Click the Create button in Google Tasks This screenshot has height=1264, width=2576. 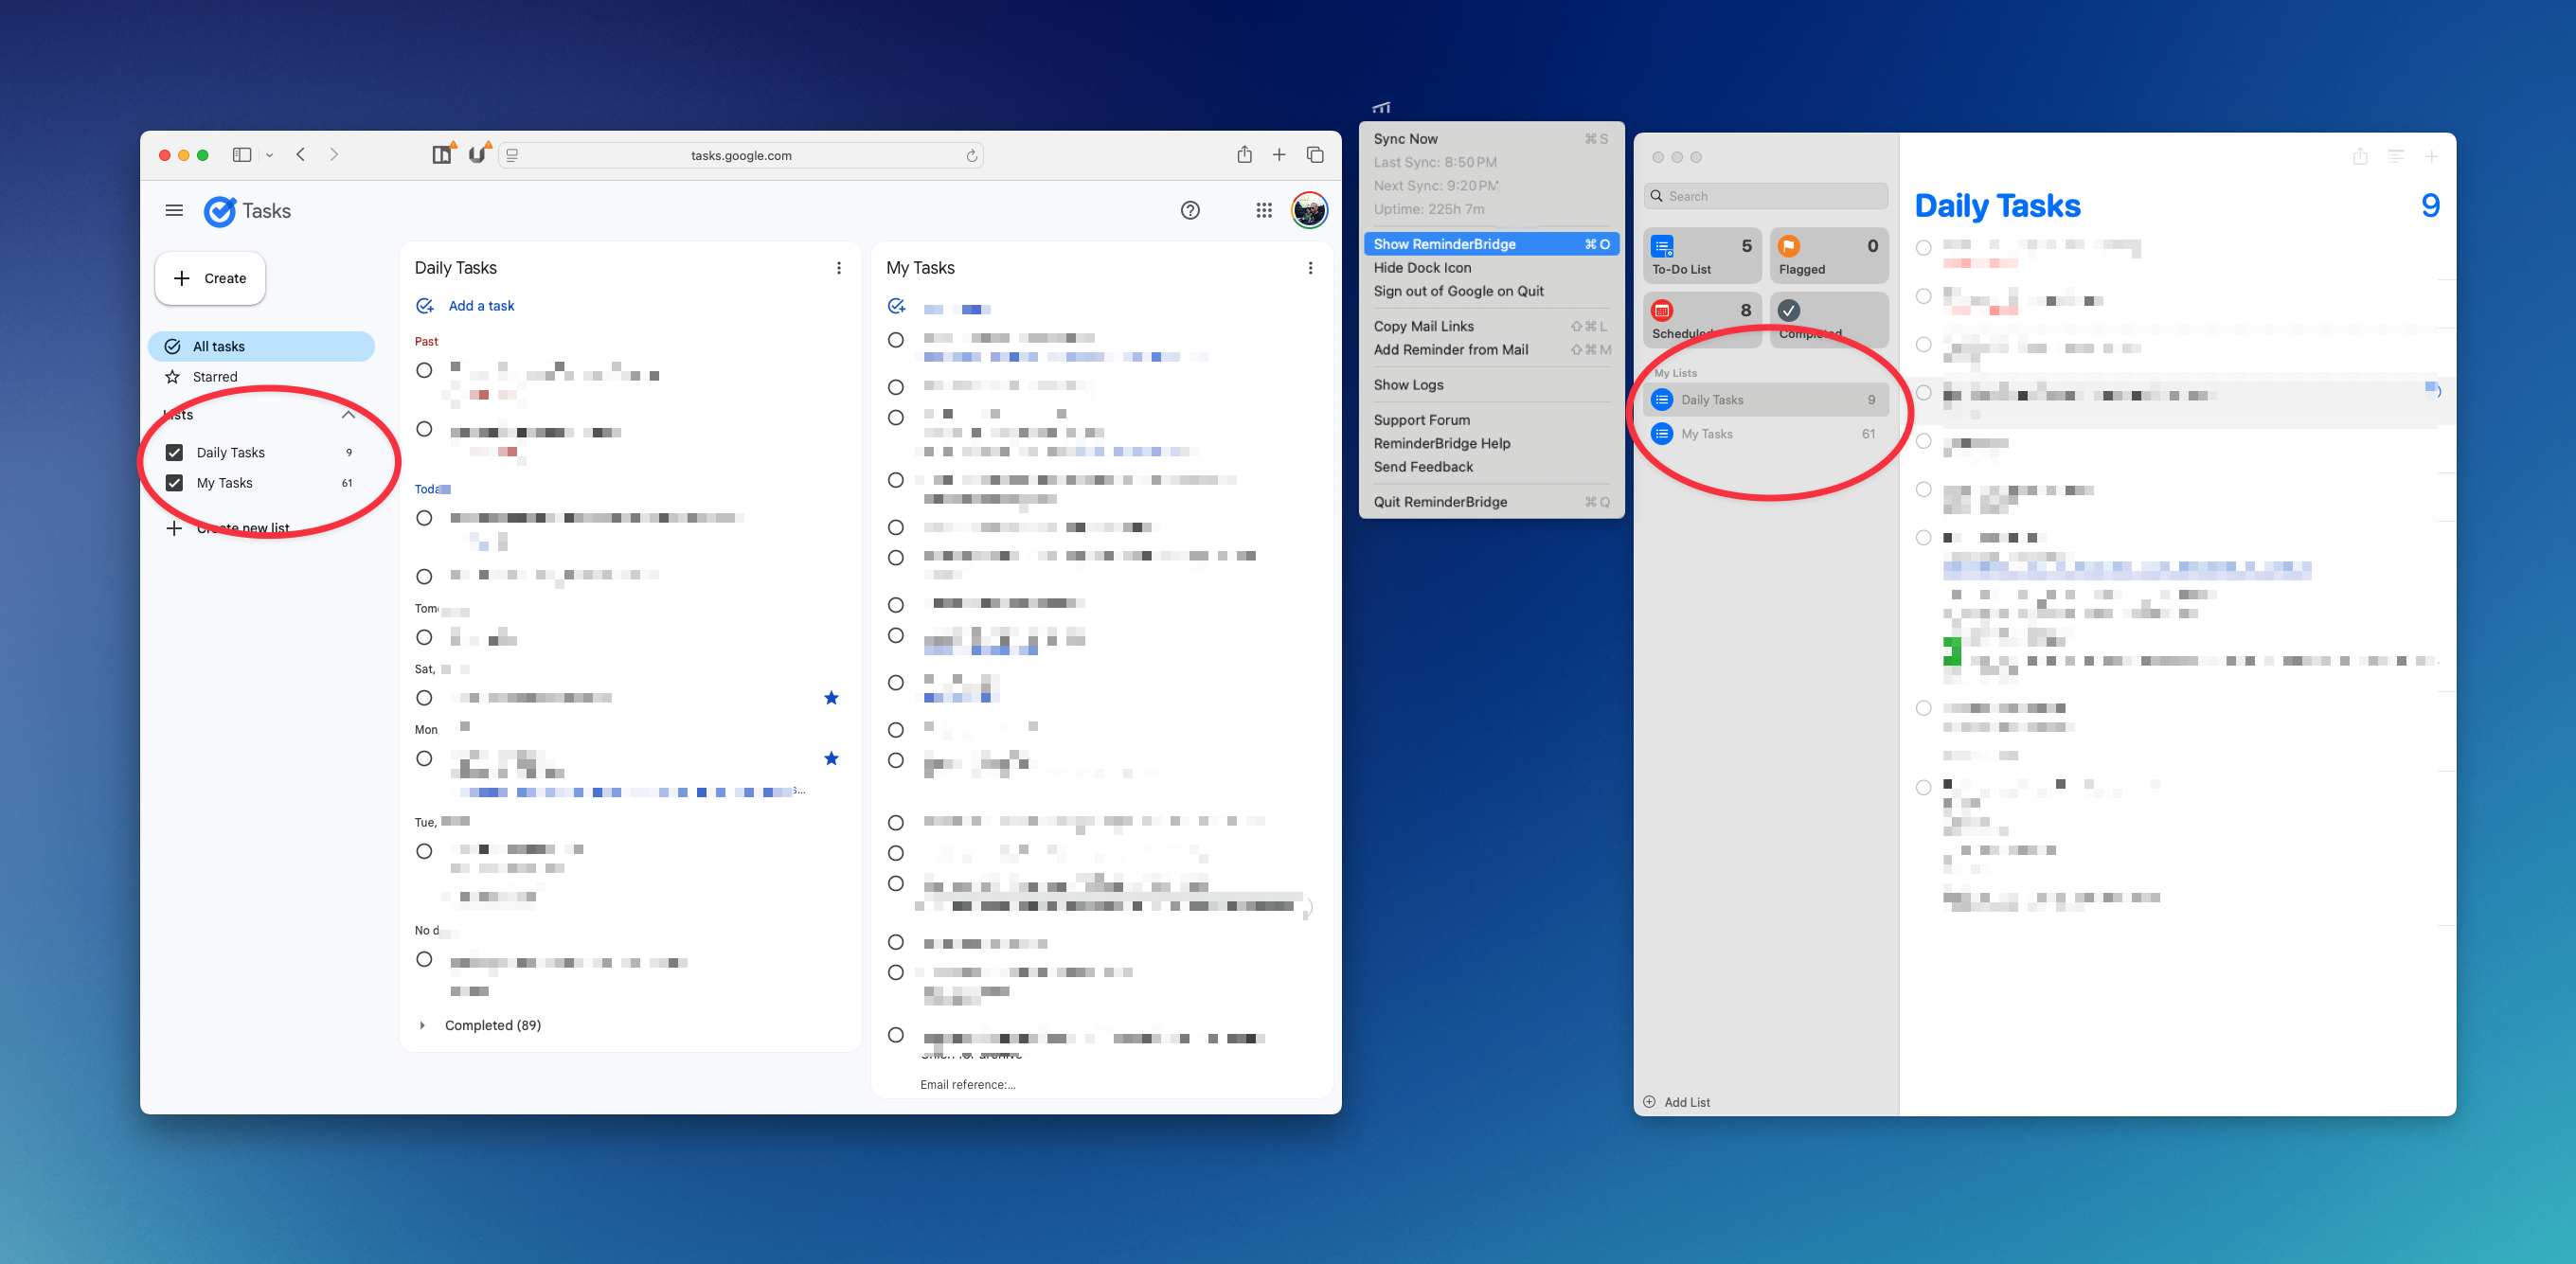(x=209, y=278)
